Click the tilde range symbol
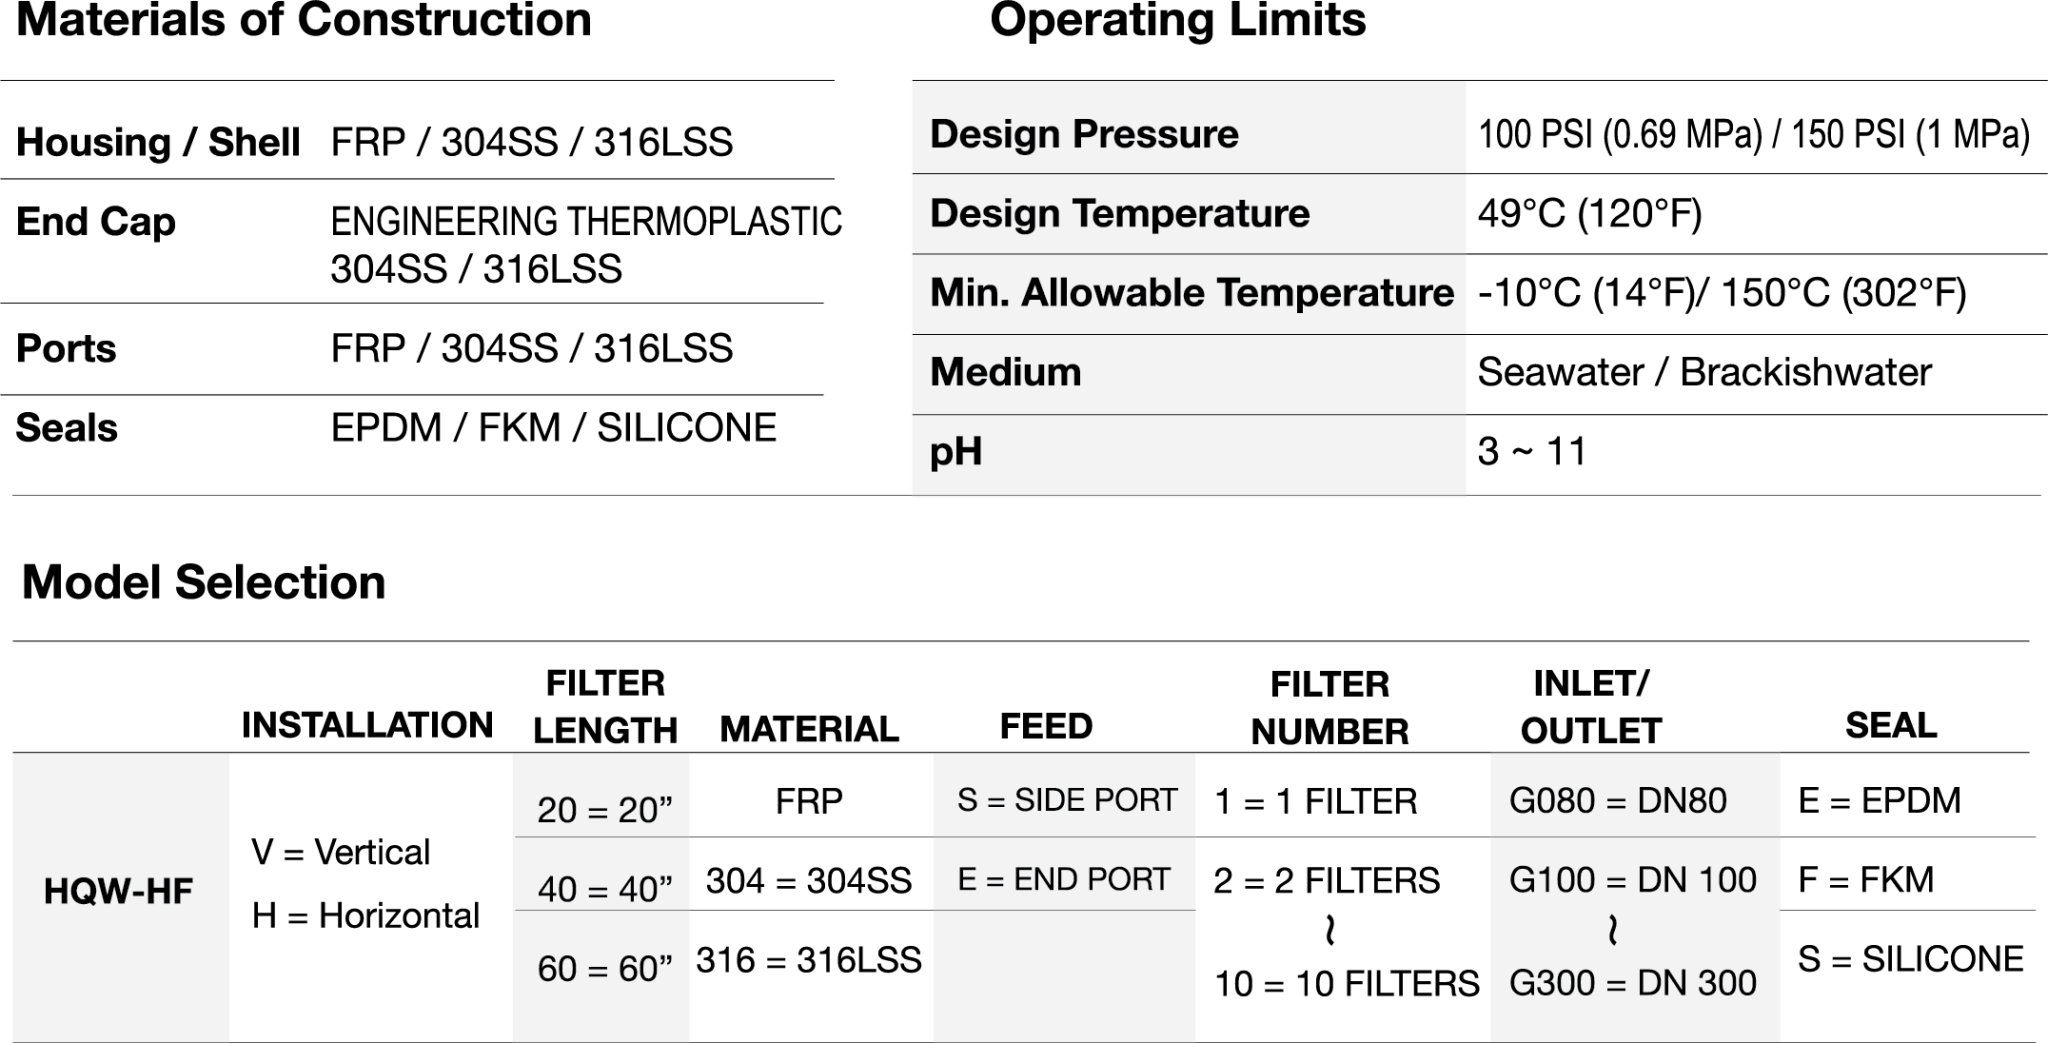 pyautogui.click(x=1613, y=932)
